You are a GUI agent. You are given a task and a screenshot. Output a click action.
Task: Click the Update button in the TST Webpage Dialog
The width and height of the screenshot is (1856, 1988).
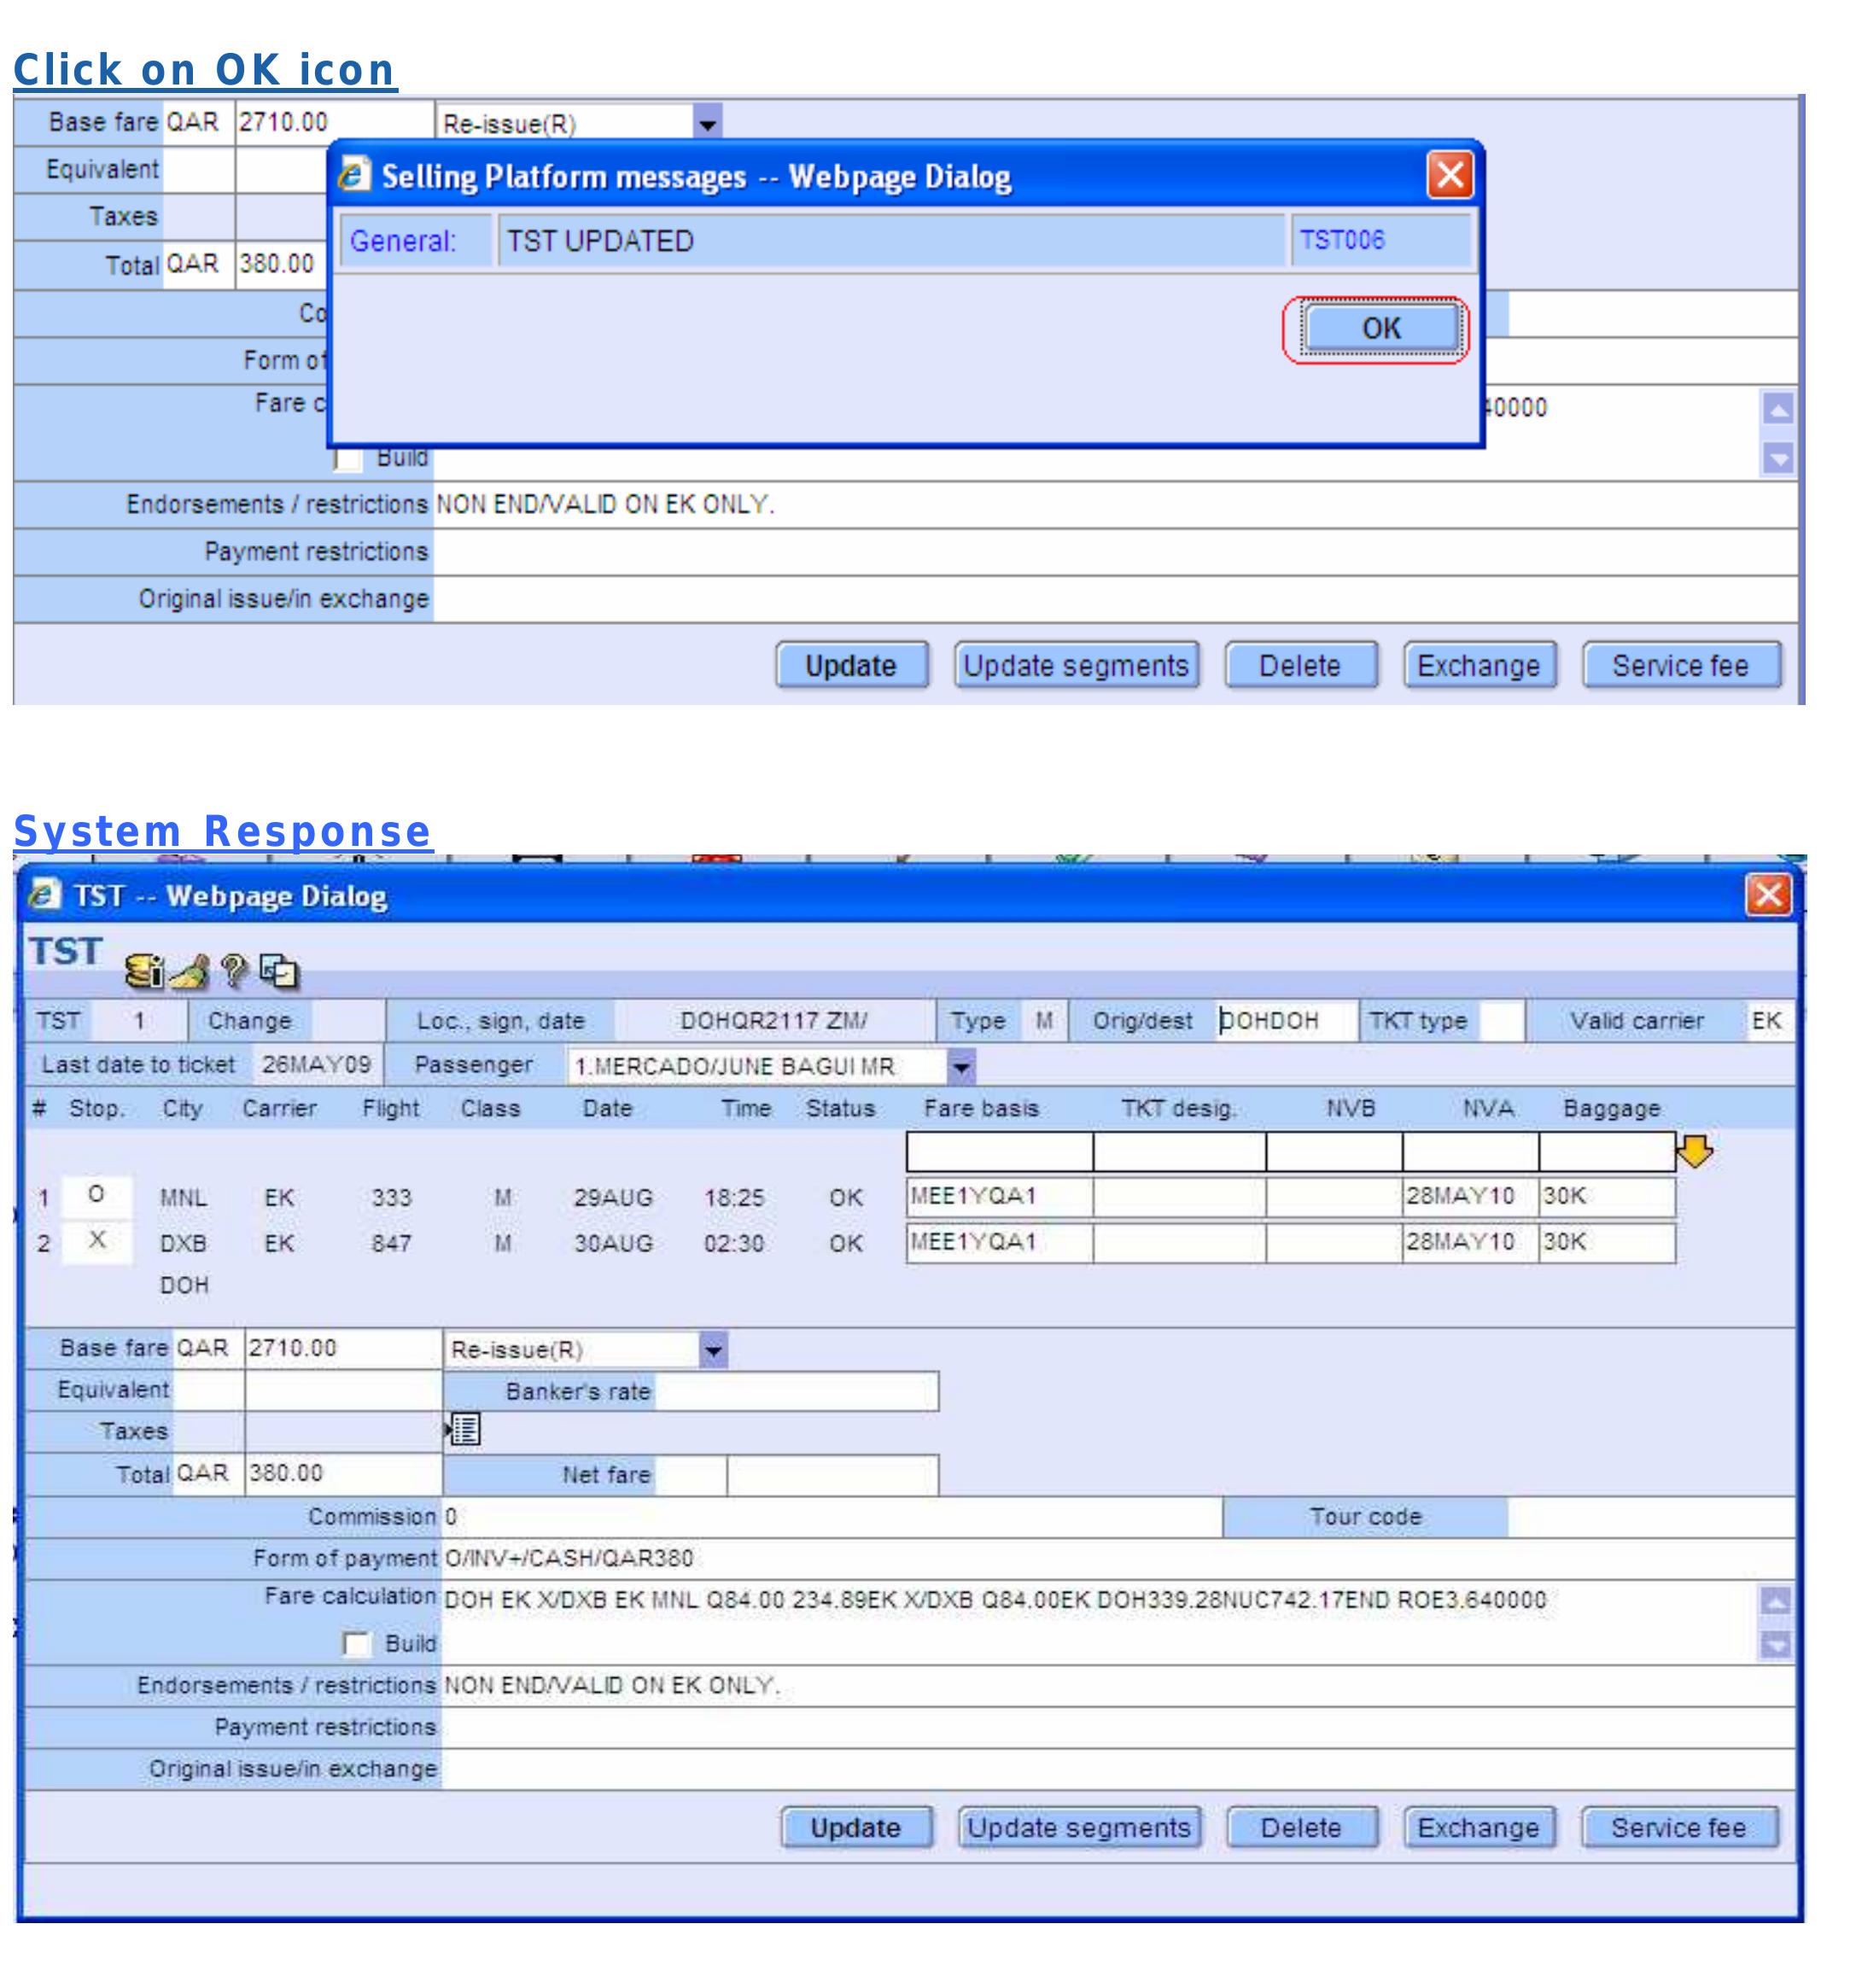856,1827
